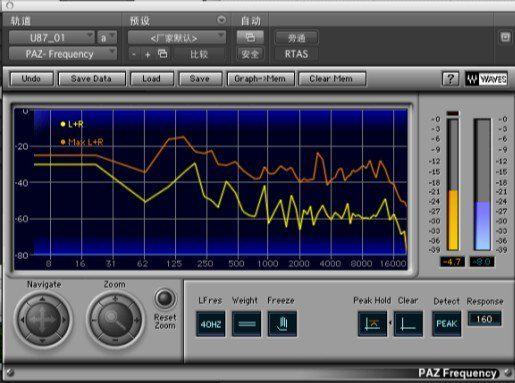Open help with the question mark icon
The image size is (515, 383).
pos(450,79)
